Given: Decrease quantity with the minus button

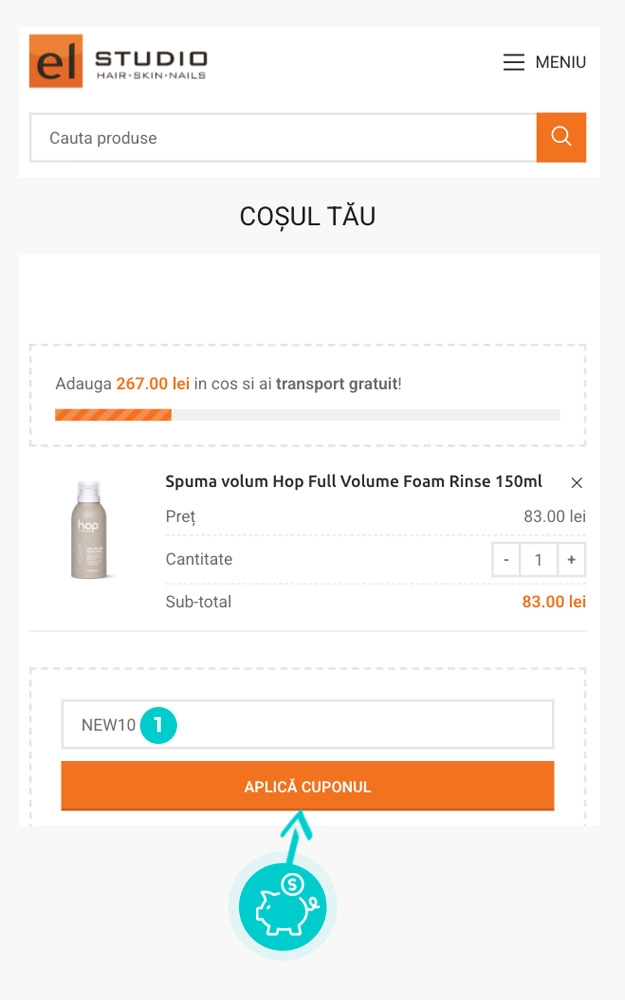Looking at the screenshot, I should click(x=506, y=560).
